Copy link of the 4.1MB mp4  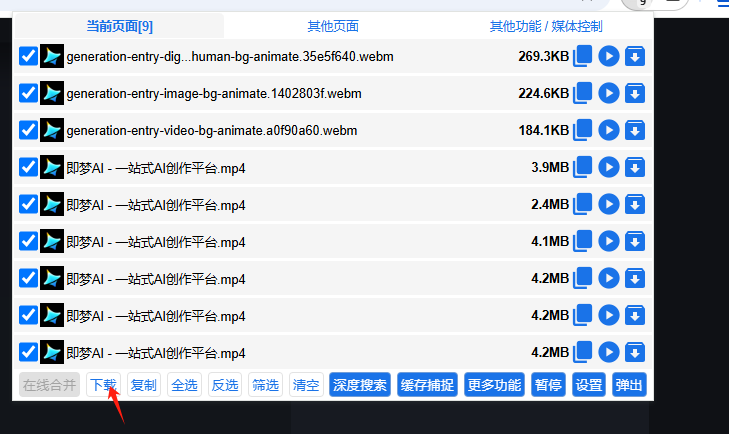click(x=583, y=241)
